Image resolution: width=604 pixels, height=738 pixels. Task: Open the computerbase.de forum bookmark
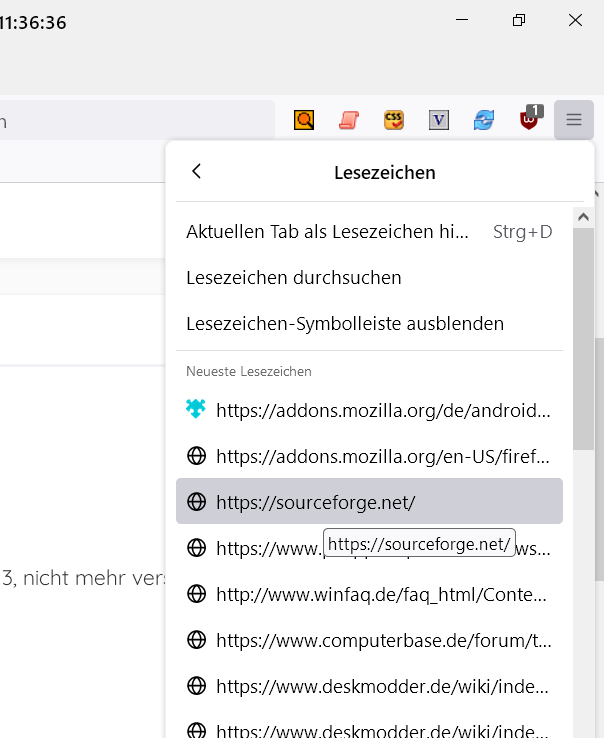click(382, 640)
